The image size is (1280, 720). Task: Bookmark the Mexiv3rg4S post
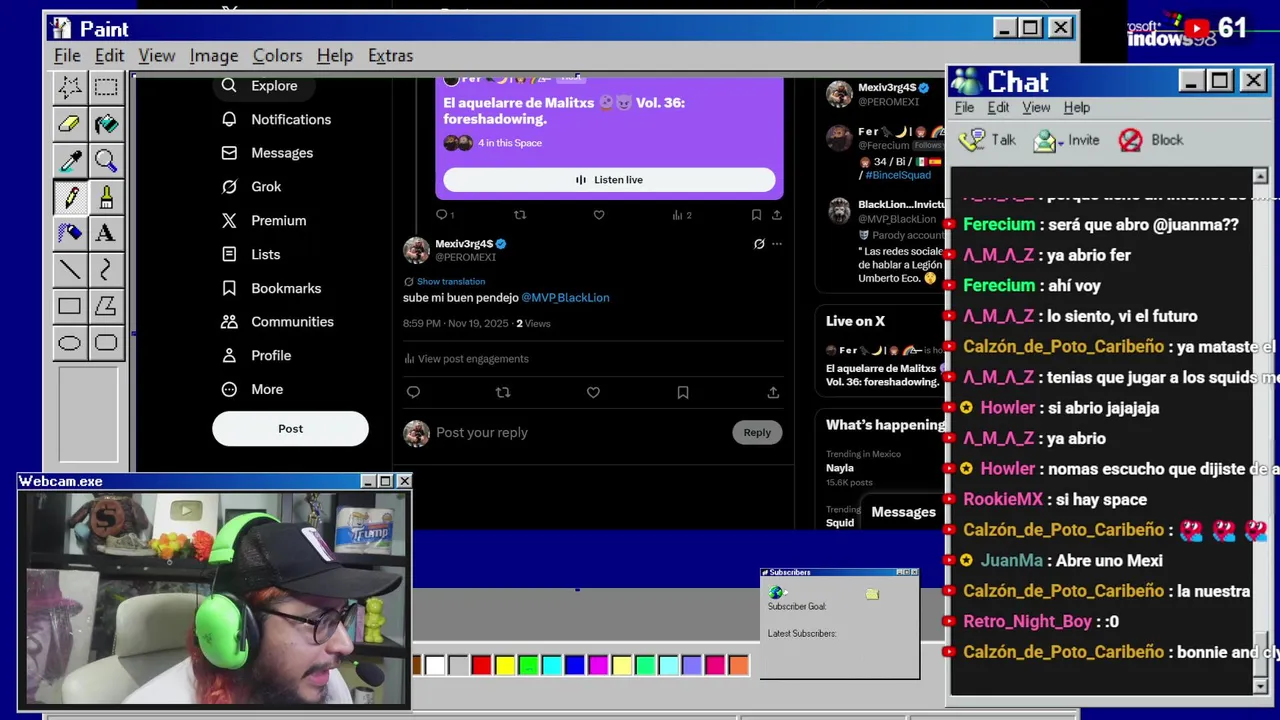683,392
